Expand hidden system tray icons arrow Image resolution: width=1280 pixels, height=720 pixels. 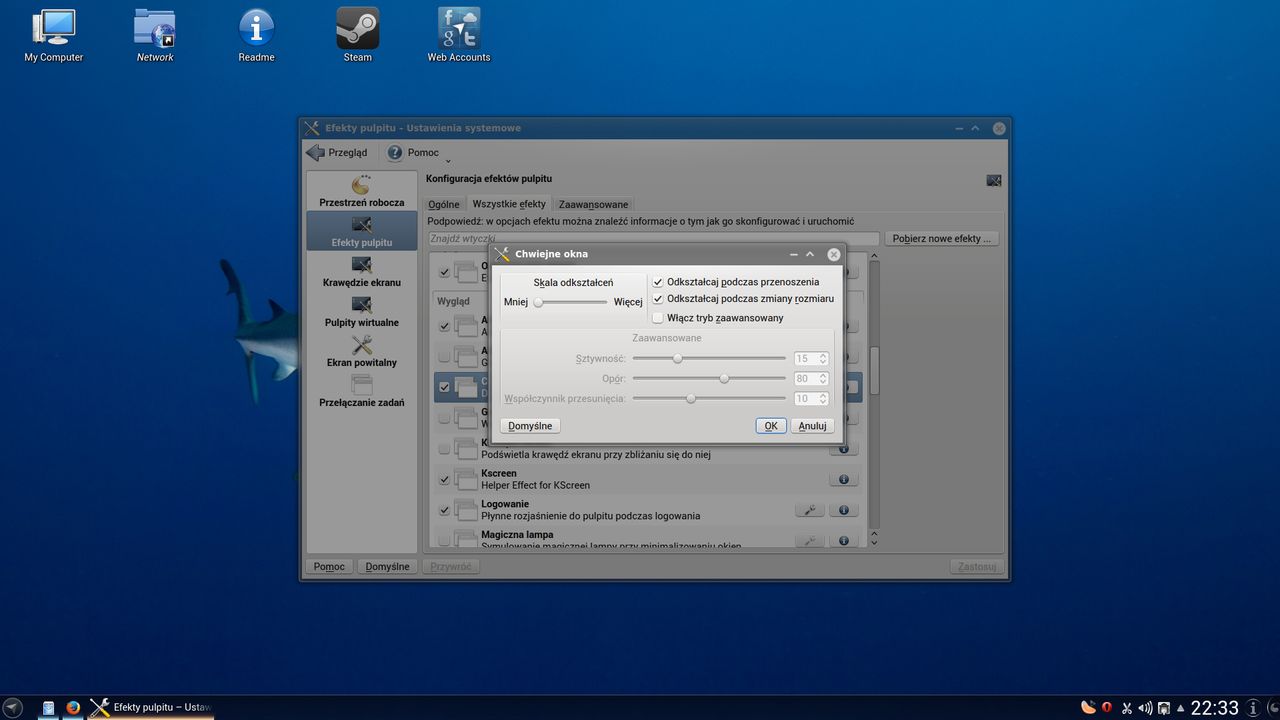pos(1181,708)
